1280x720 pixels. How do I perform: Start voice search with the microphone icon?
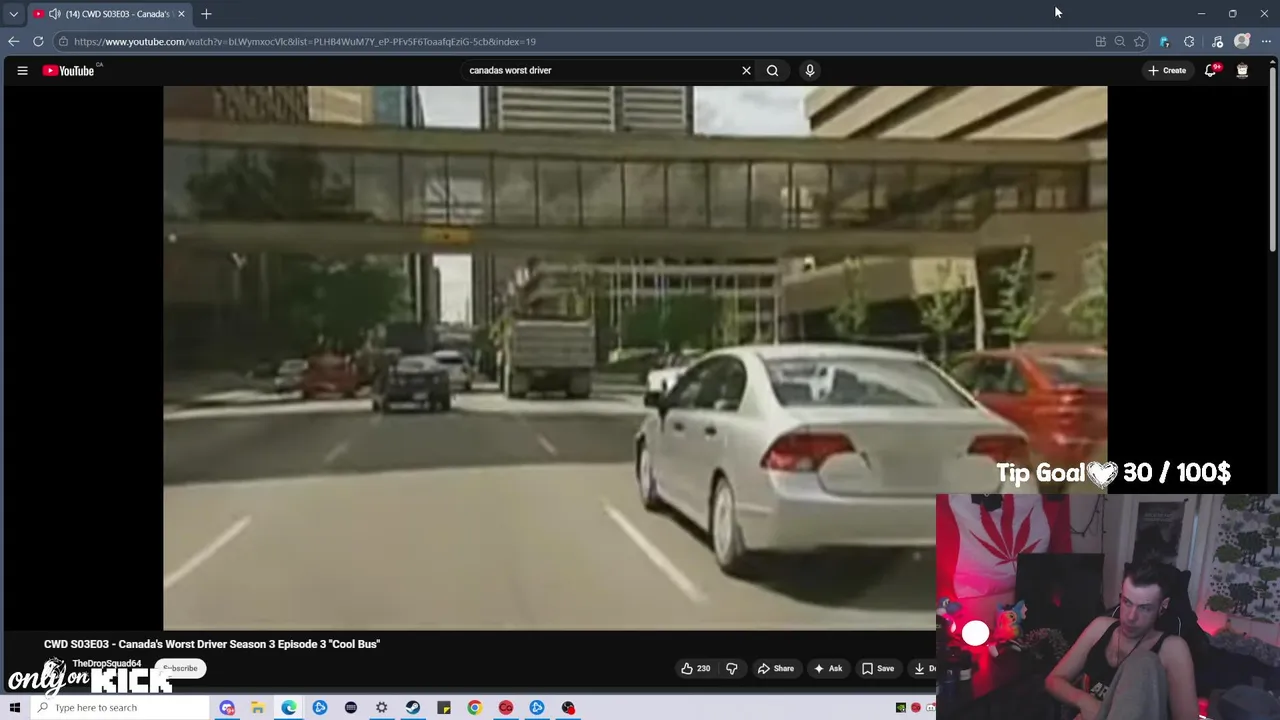pos(810,70)
